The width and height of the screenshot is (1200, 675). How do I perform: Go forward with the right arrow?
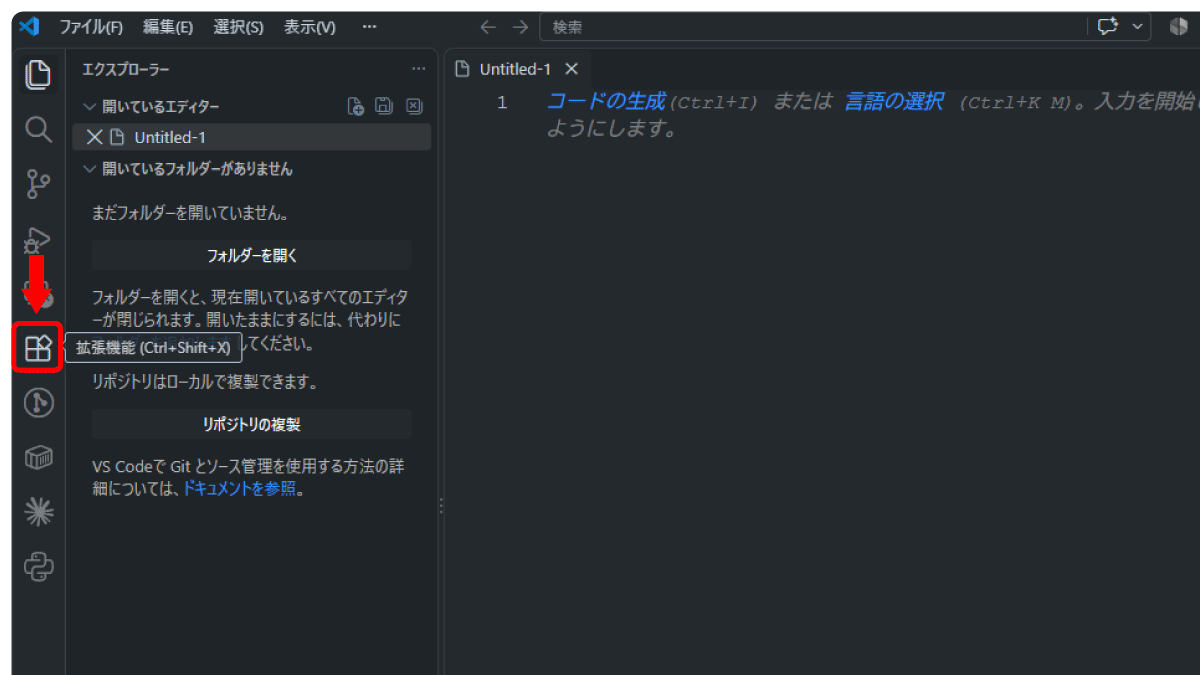(x=520, y=27)
